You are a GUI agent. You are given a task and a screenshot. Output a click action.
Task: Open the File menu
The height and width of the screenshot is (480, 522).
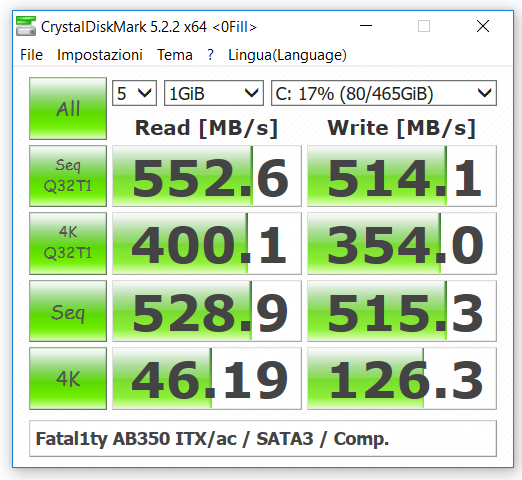tap(31, 55)
